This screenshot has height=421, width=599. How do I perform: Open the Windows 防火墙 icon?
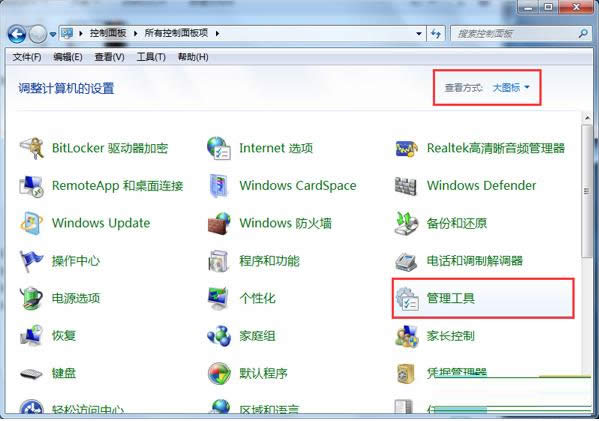(x=219, y=223)
